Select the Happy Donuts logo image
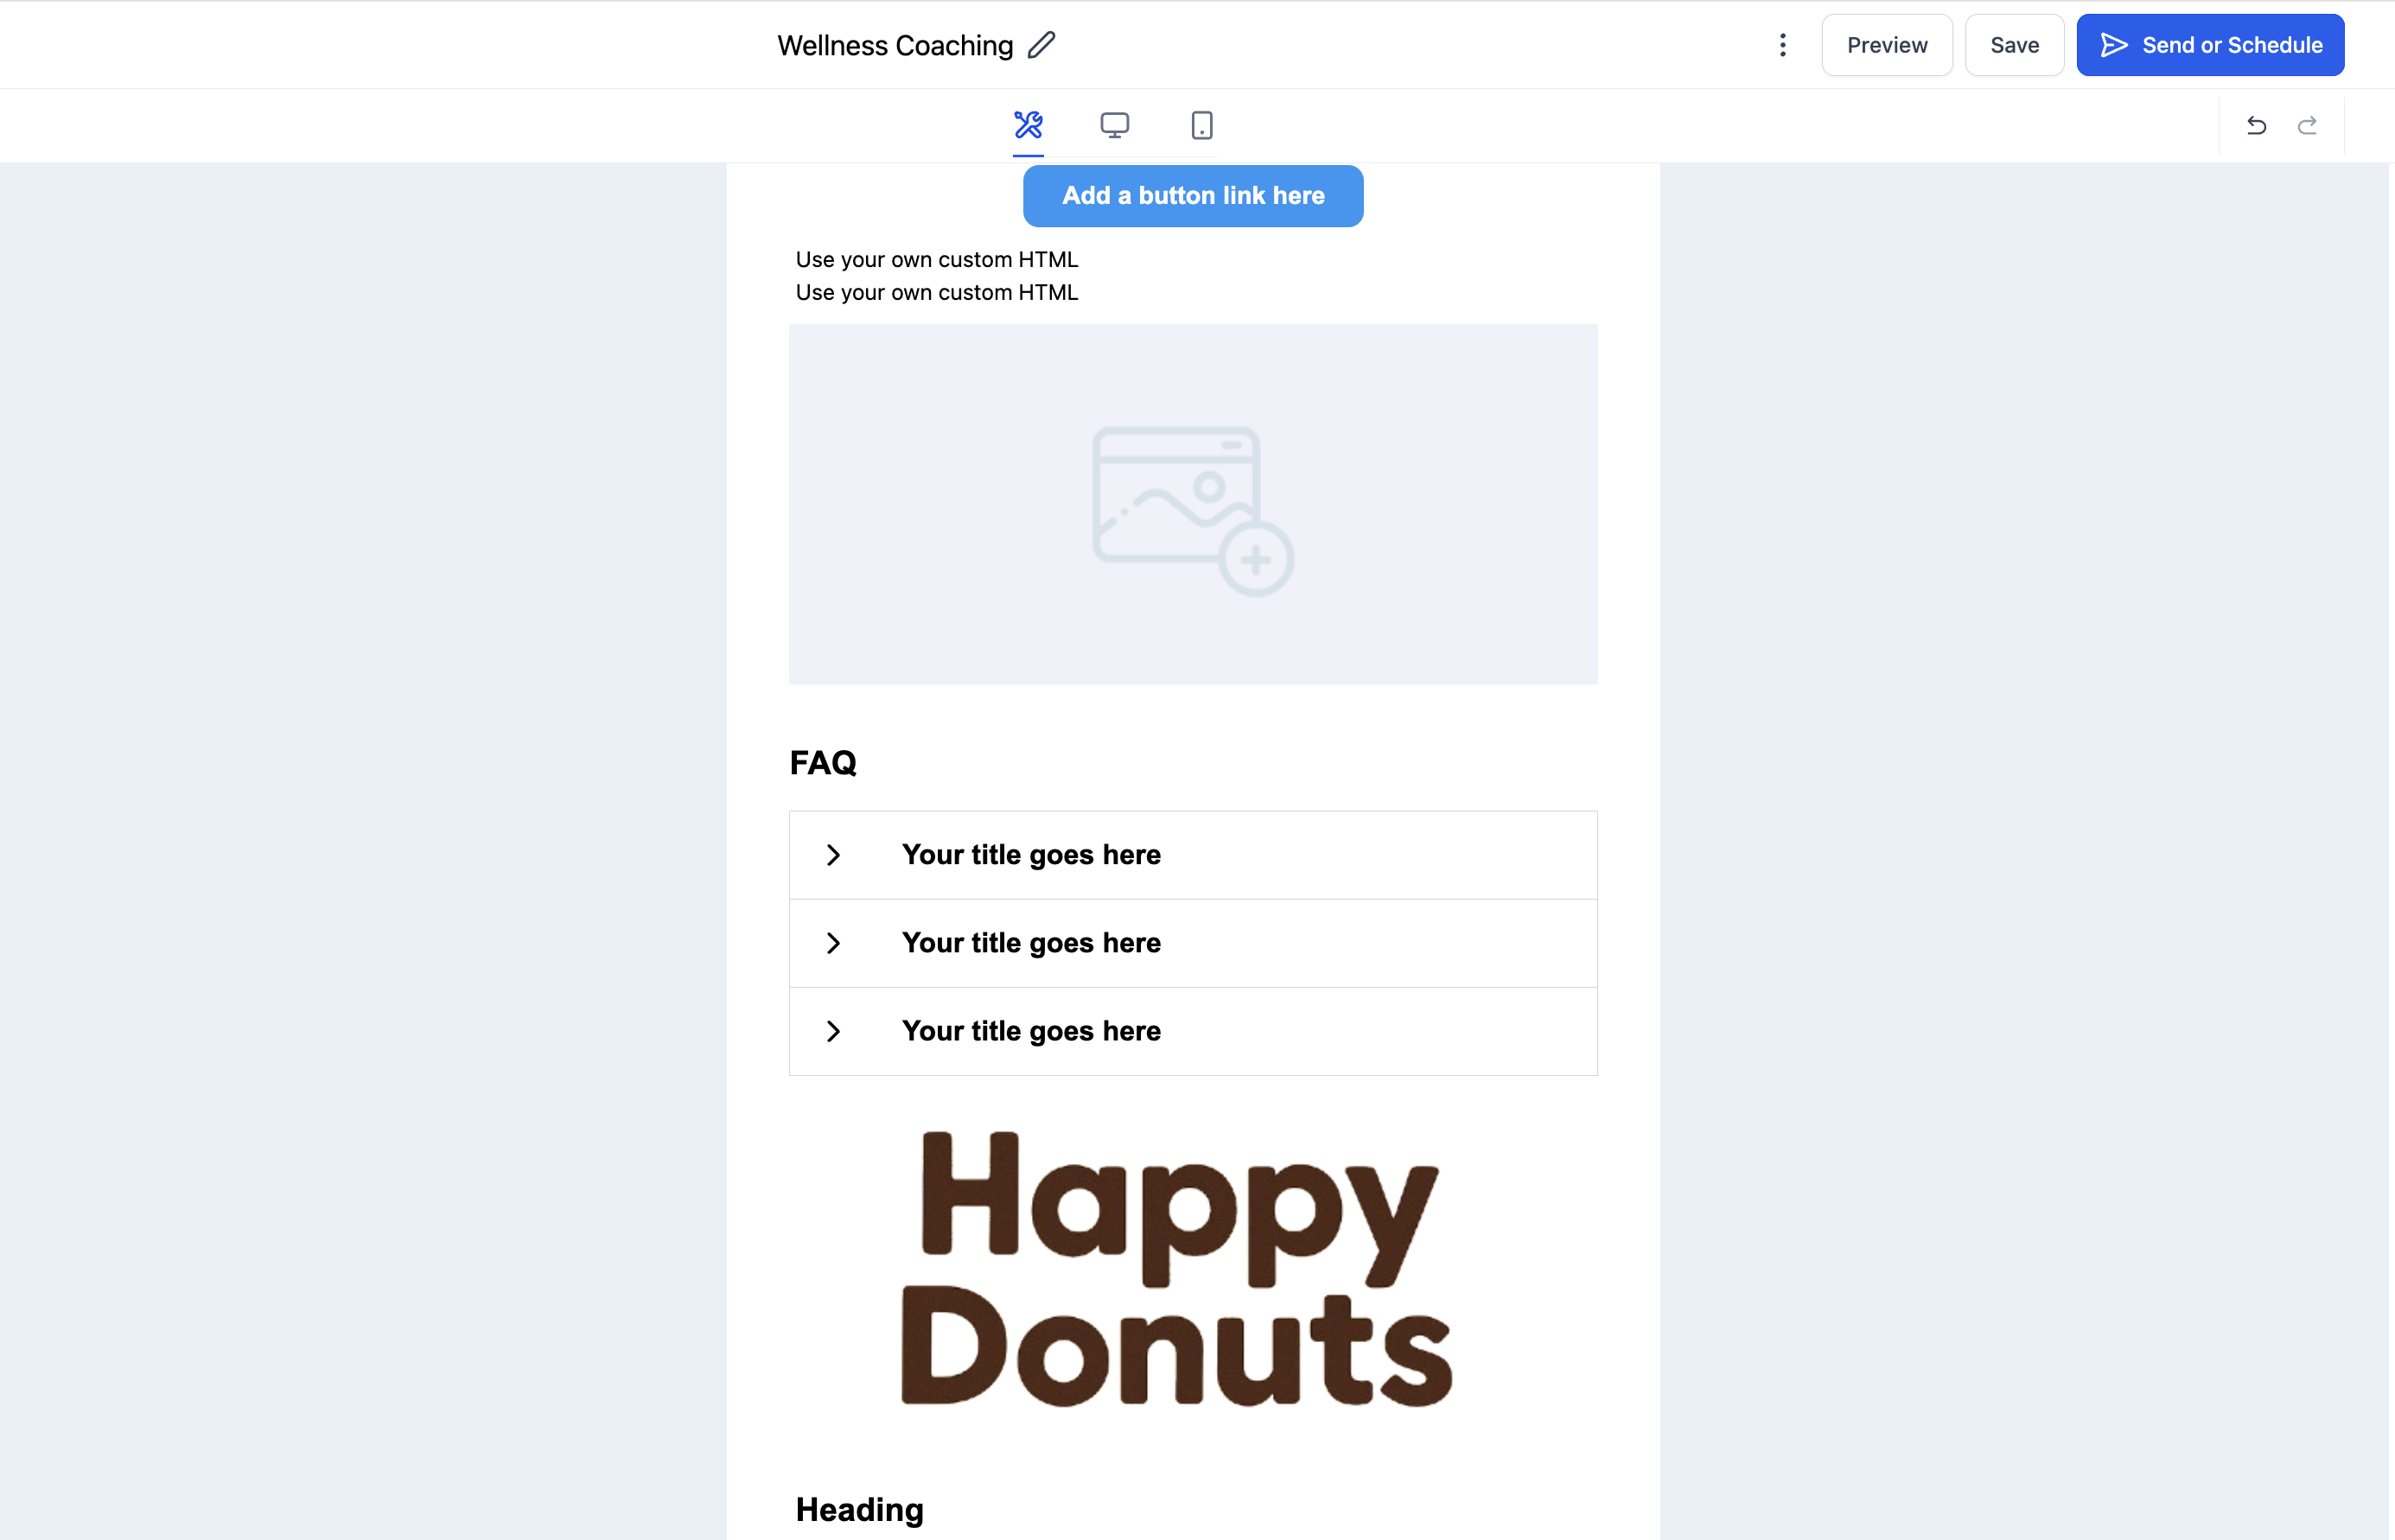Viewport: 2395px width, 1540px height. point(1177,1269)
